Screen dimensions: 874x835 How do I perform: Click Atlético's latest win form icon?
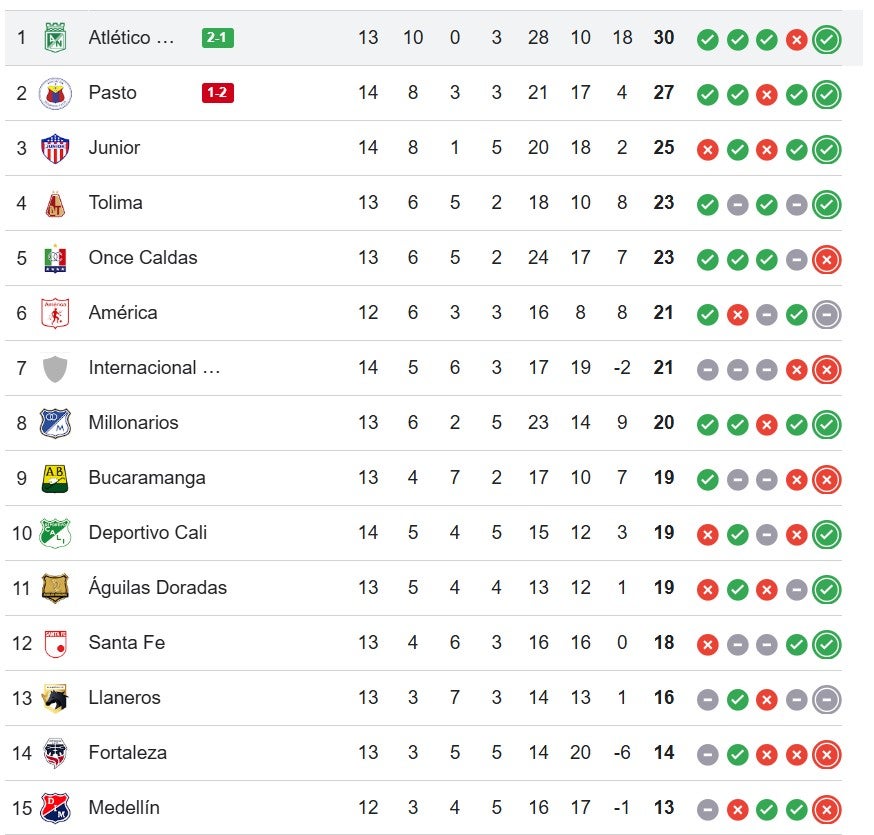827,40
